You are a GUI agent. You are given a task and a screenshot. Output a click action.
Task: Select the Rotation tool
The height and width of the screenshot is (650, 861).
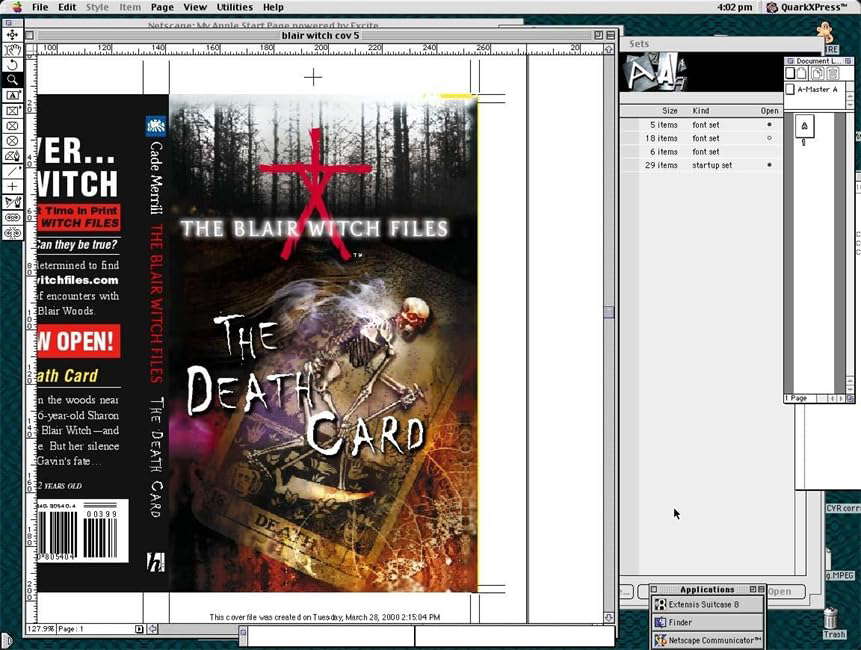[x=12, y=65]
